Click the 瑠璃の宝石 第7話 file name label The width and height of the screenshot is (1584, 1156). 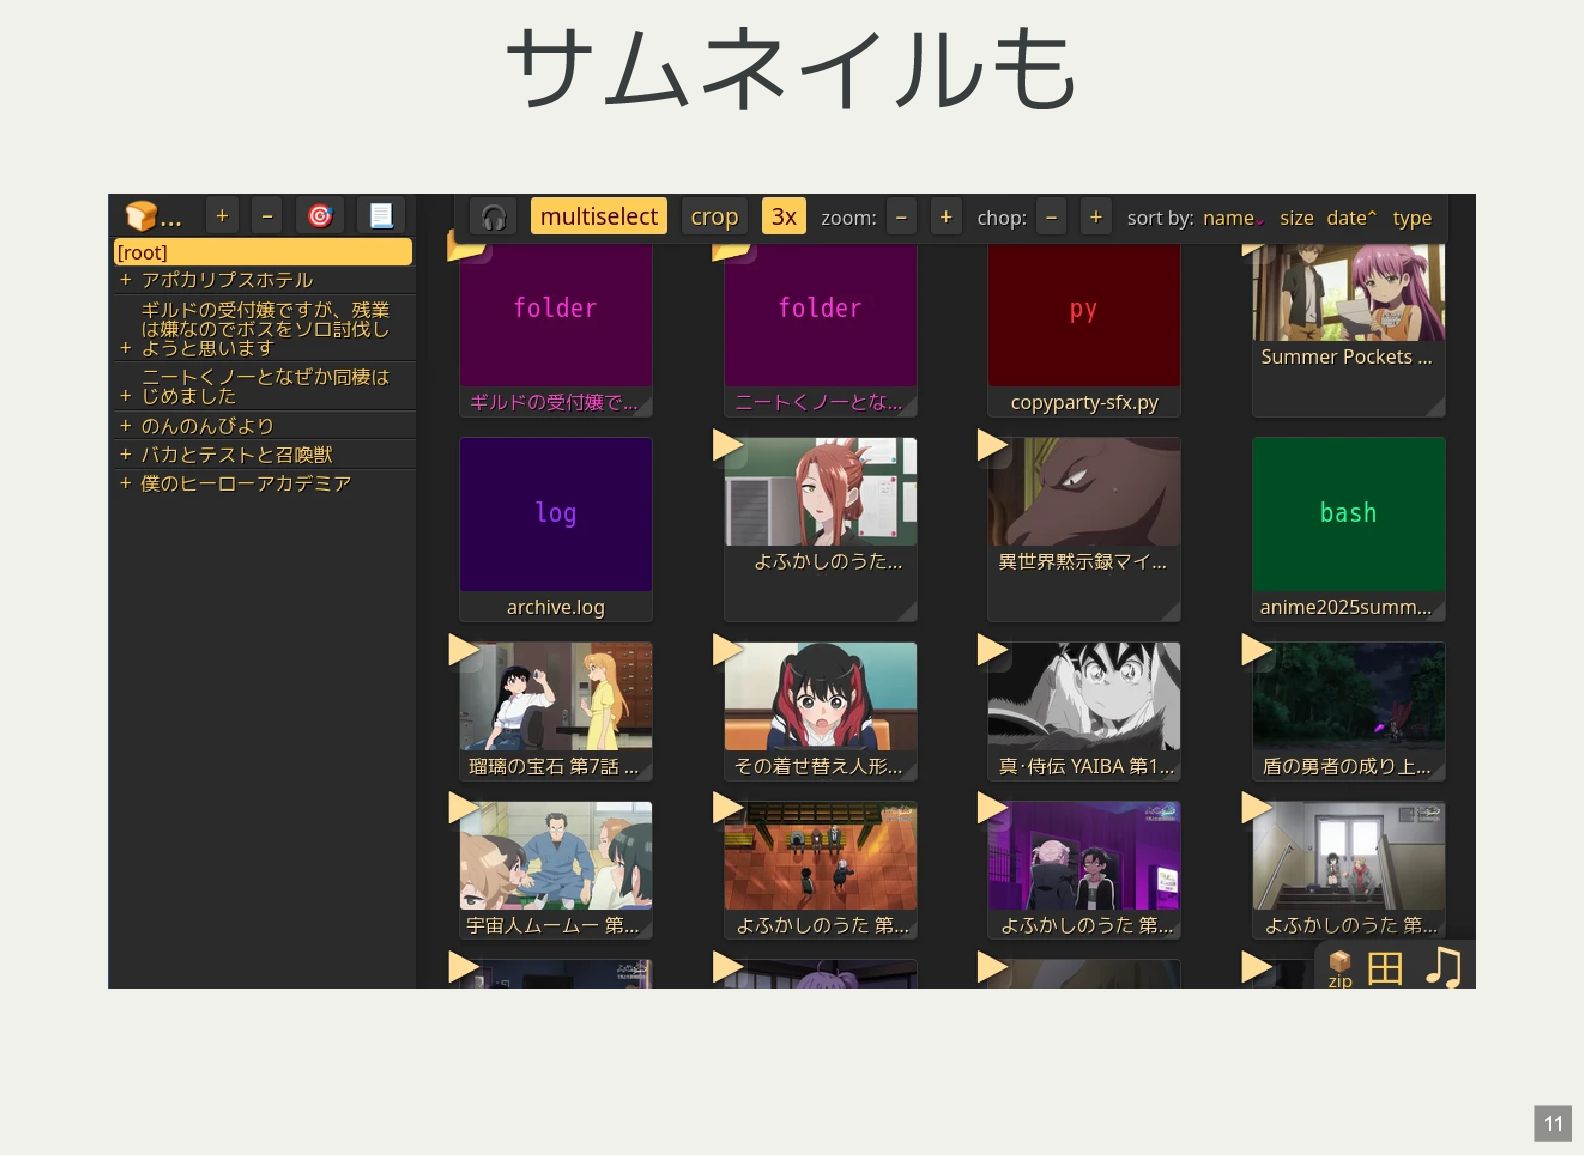coord(553,767)
